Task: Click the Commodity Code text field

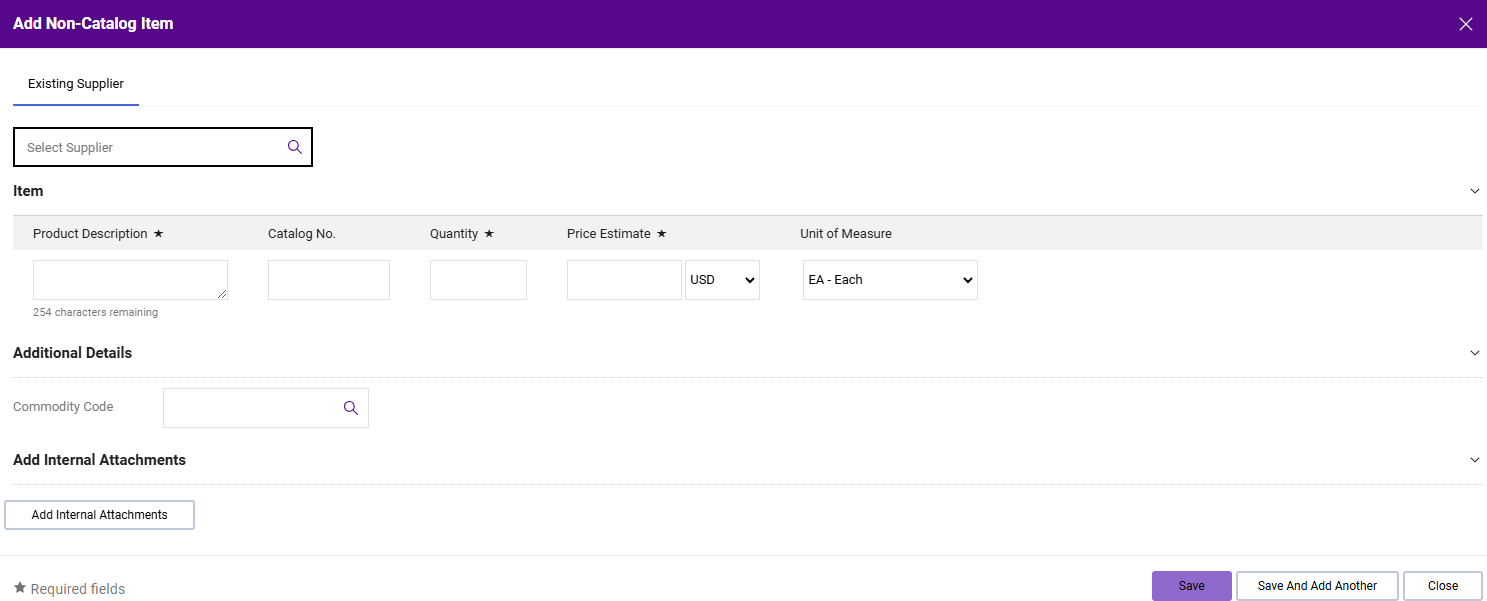Action: [x=250, y=408]
